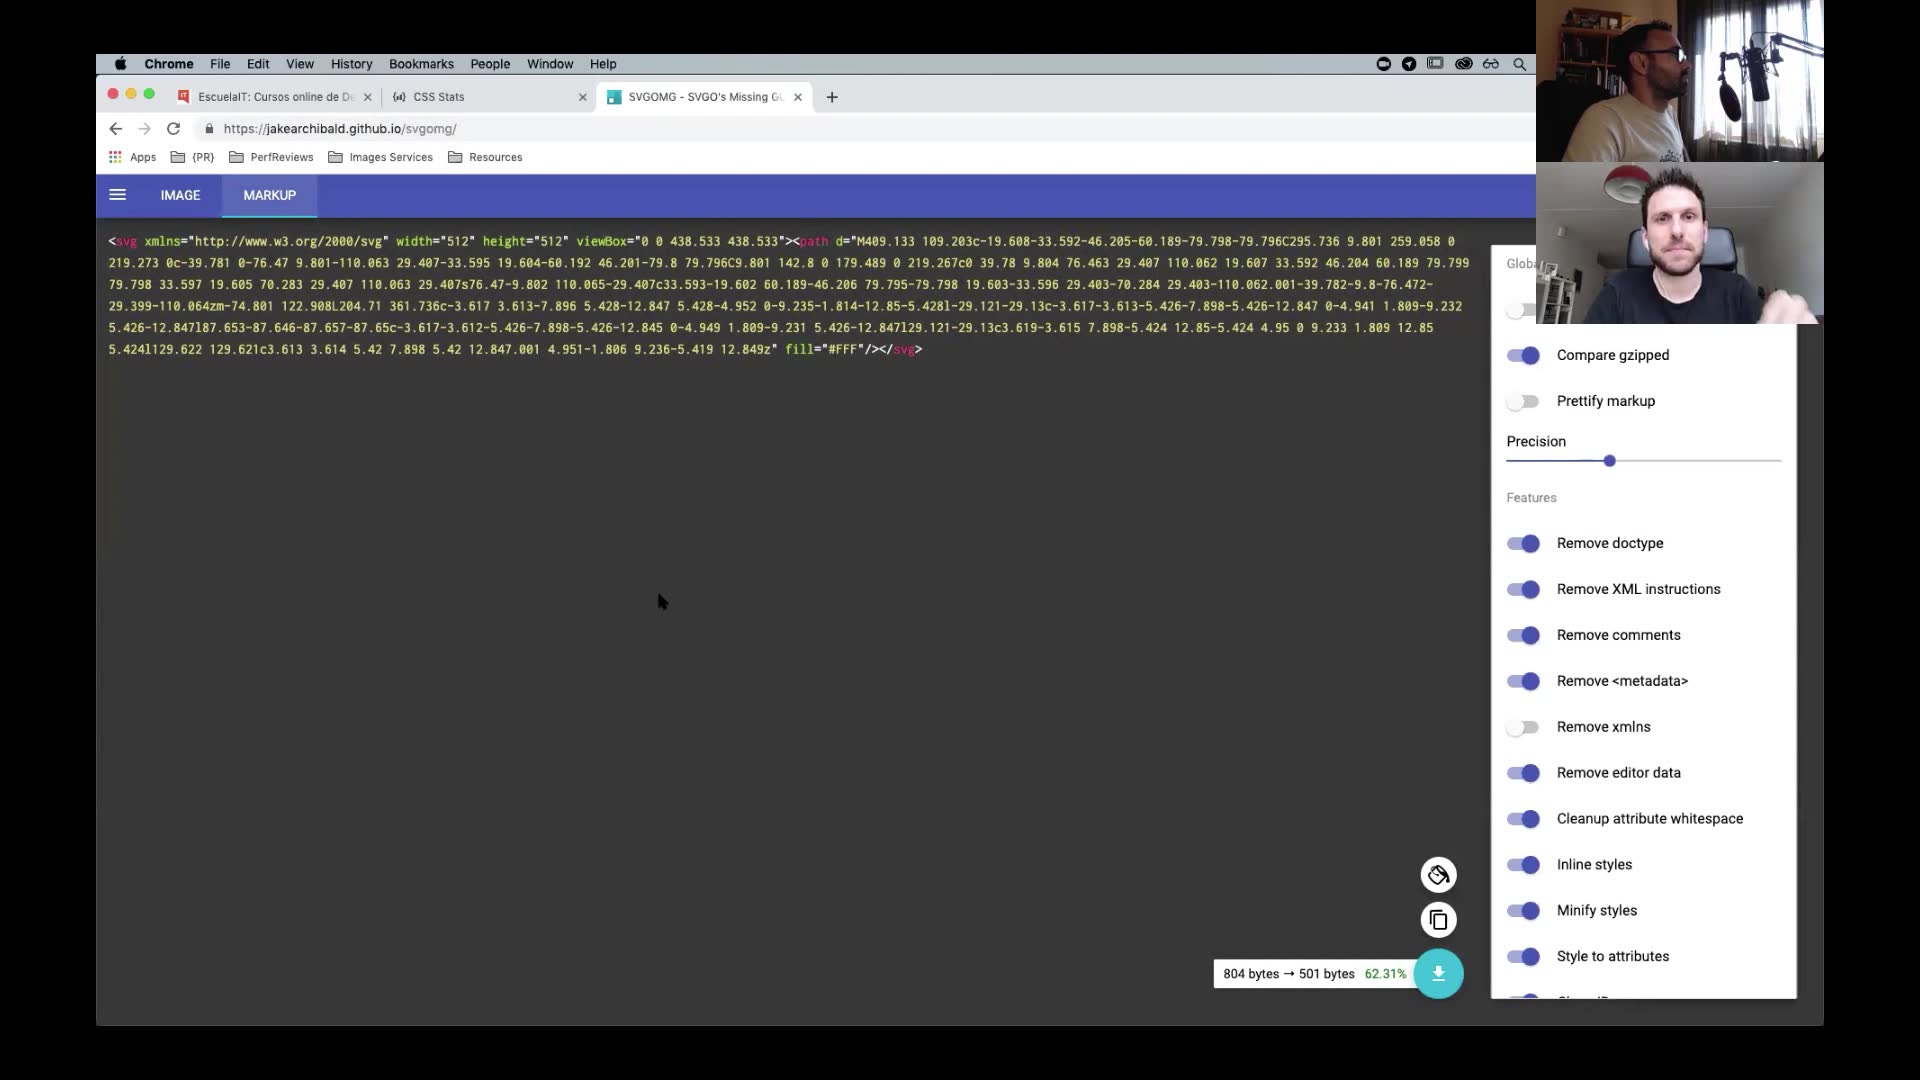Open the Window menu
The image size is (1920, 1080).
tap(550, 64)
